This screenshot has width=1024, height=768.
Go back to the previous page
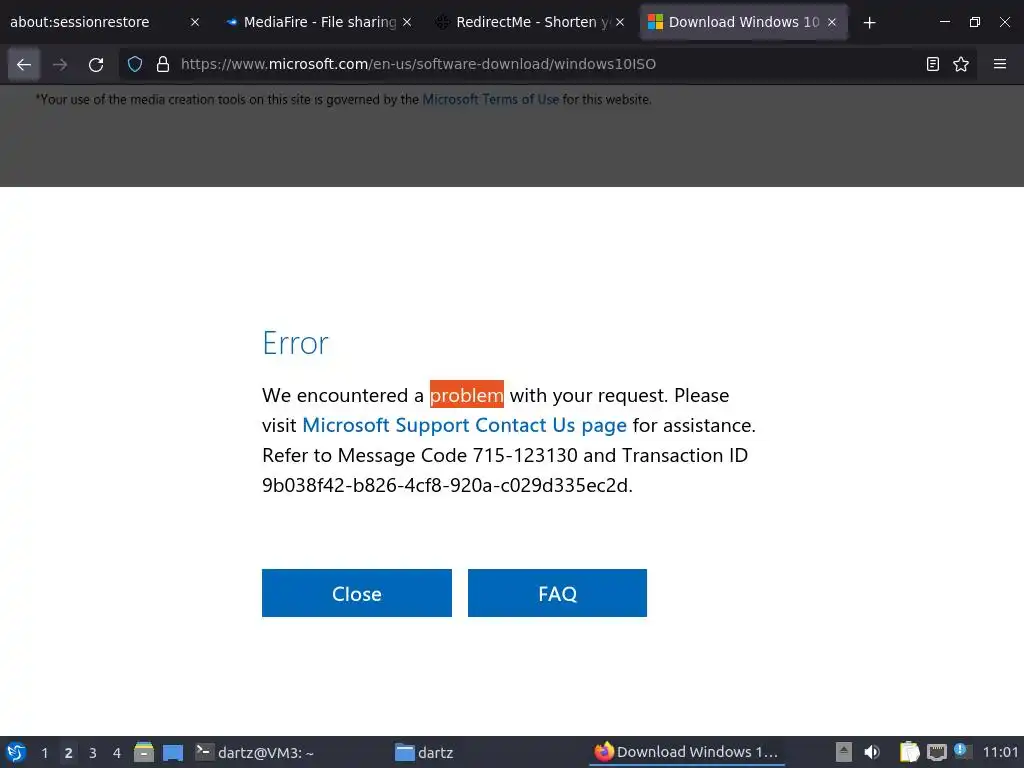tap(24, 64)
